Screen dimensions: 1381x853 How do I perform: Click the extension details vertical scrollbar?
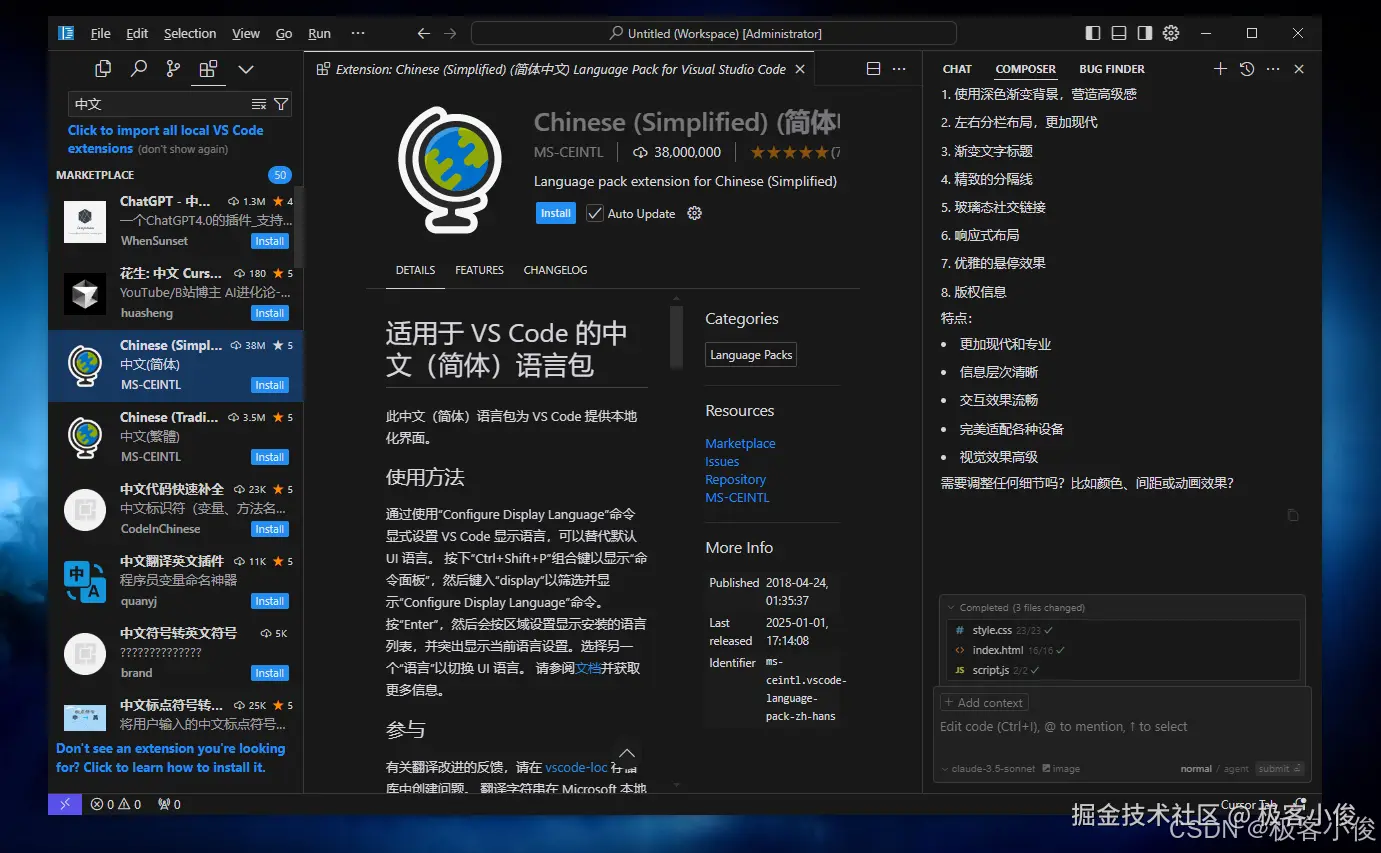click(x=676, y=338)
